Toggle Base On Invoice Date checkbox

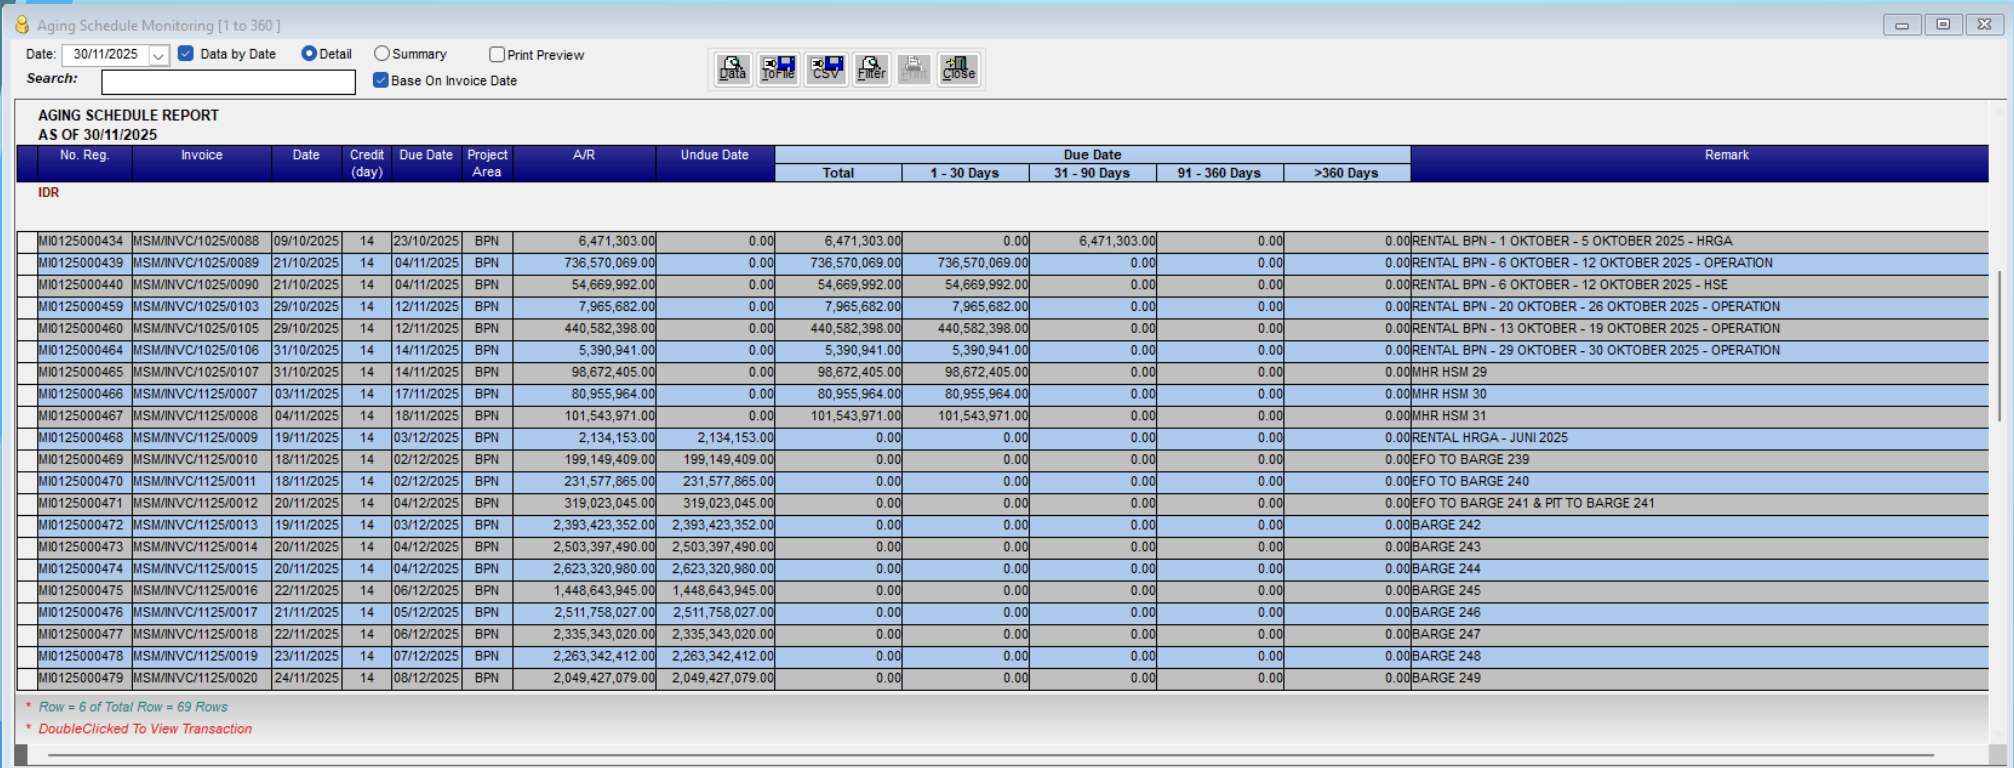click(381, 80)
